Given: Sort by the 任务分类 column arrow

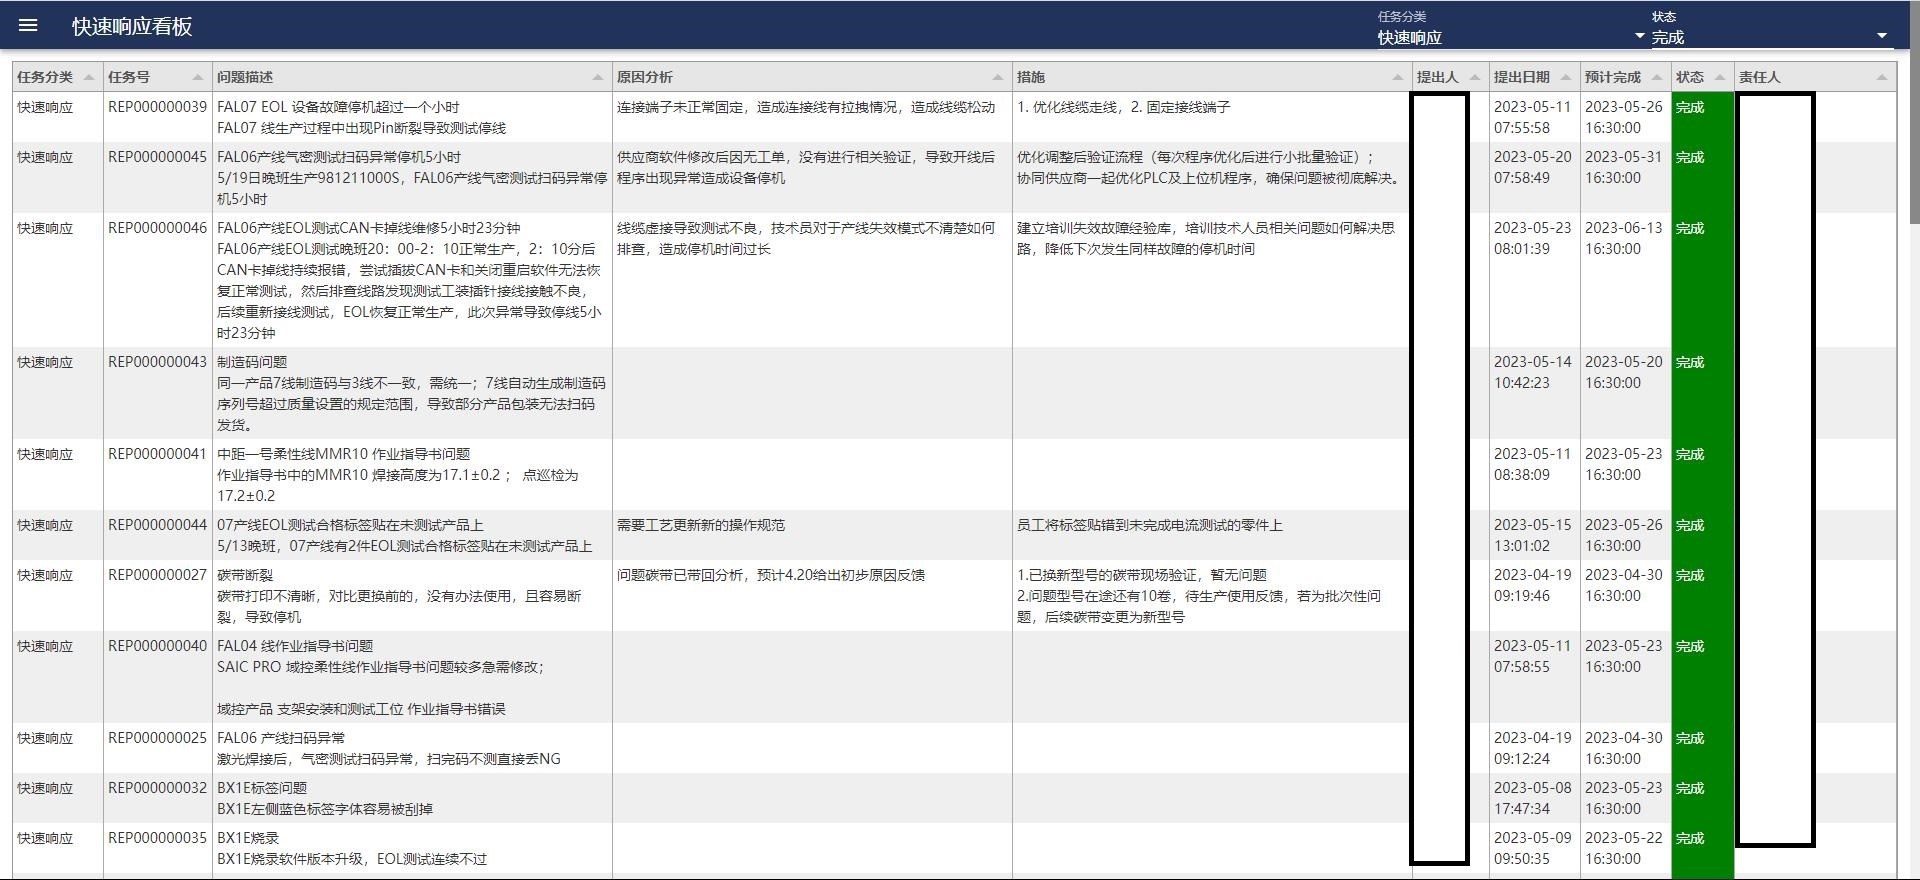Looking at the screenshot, I should [x=89, y=78].
